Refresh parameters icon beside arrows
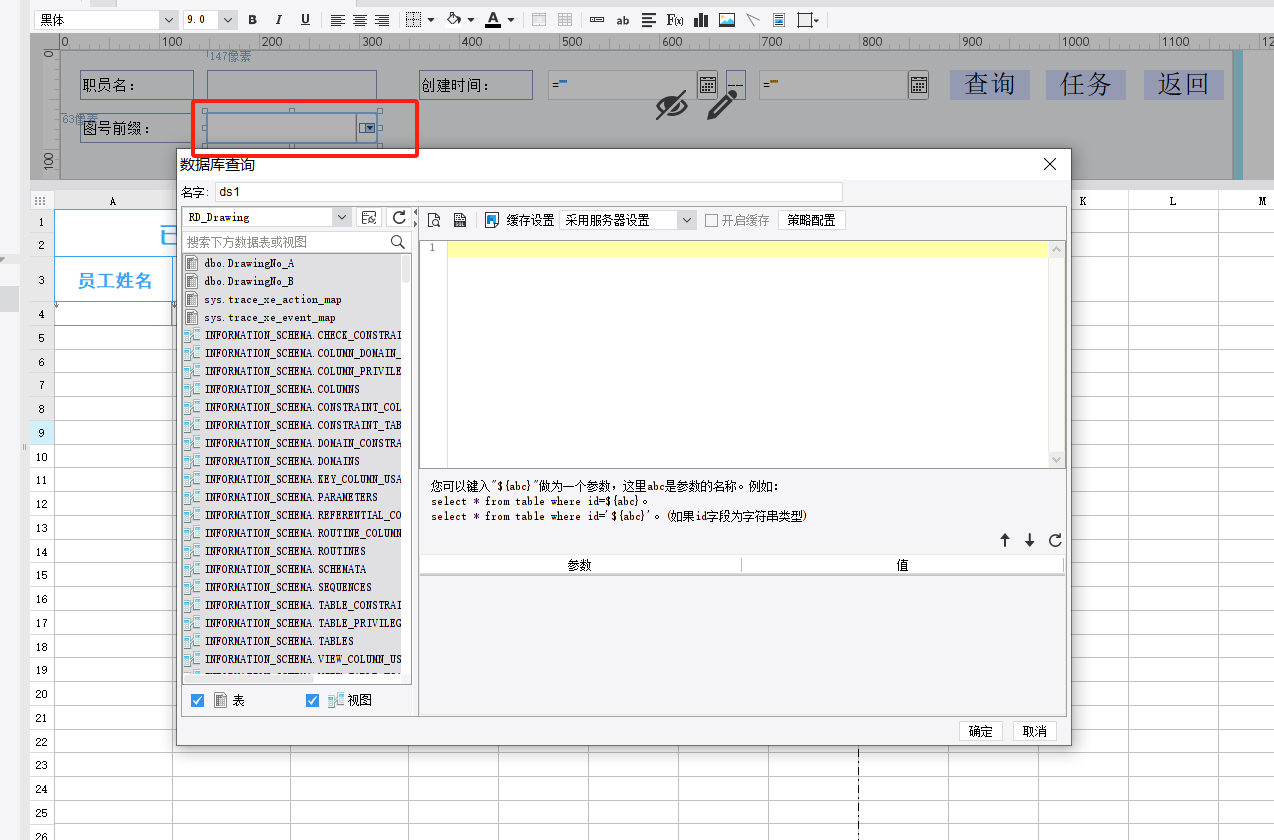This screenshot has height=840, width=1274. (x=1055, y=540)
